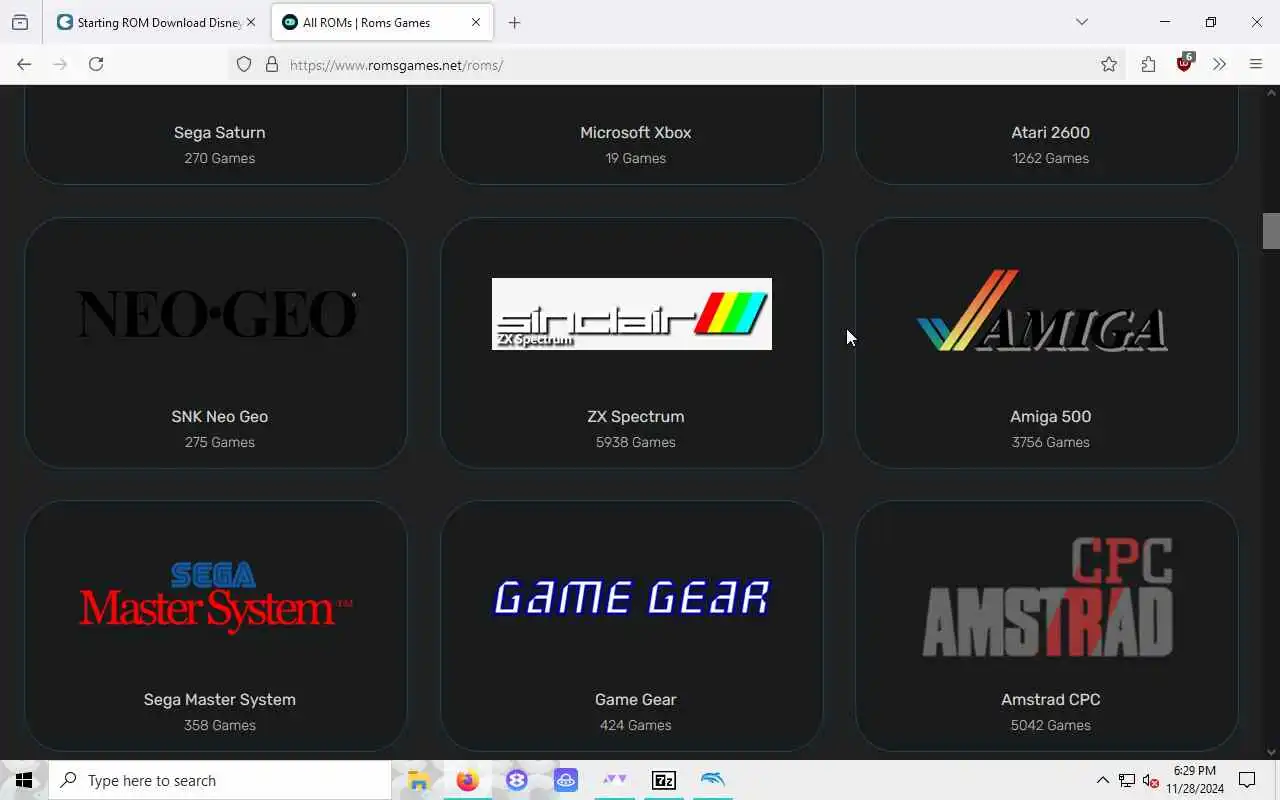
Task: Click the 19 Games count text
Action: click(x=635, y=158)
